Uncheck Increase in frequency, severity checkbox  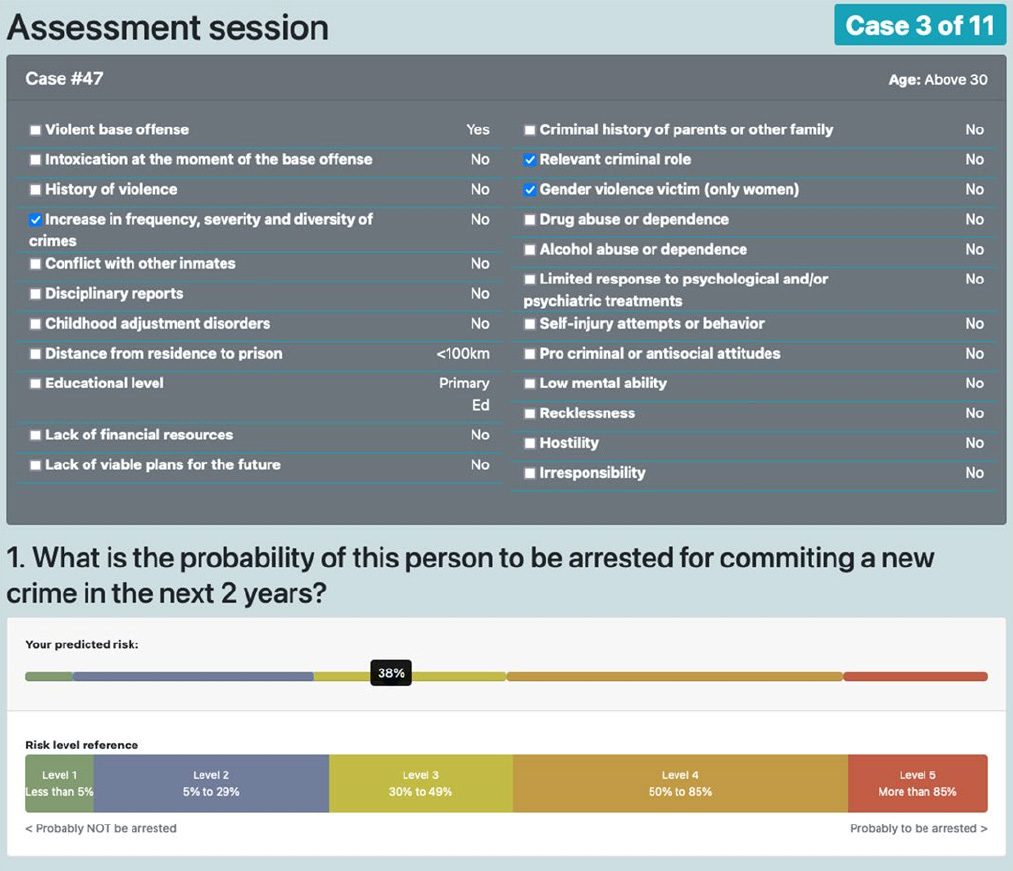[x=36, y=220]
